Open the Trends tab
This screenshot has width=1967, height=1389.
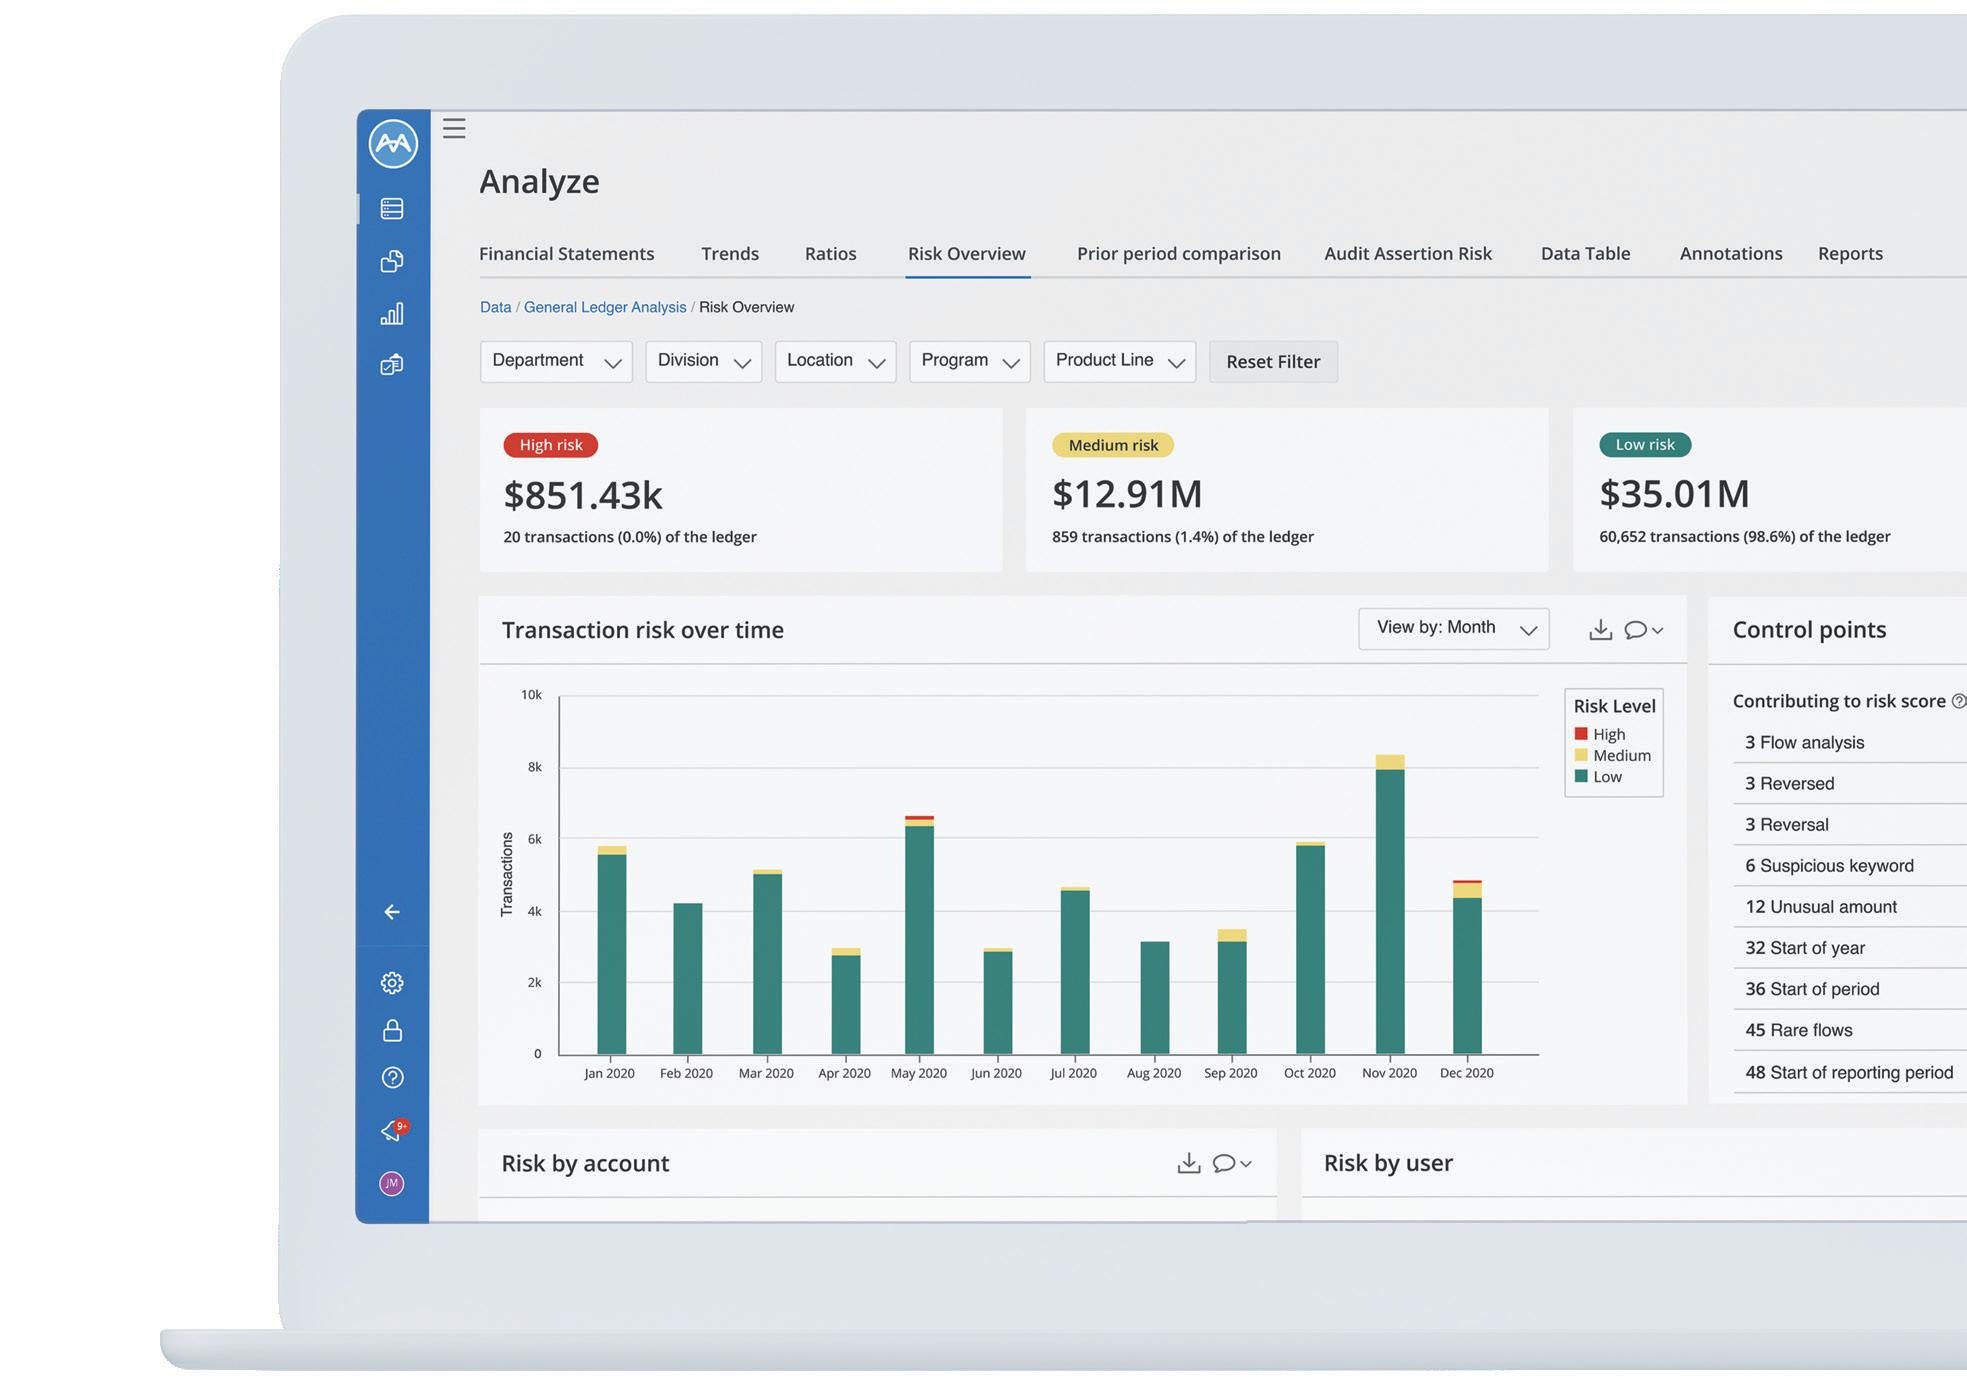tap(729, 254)
